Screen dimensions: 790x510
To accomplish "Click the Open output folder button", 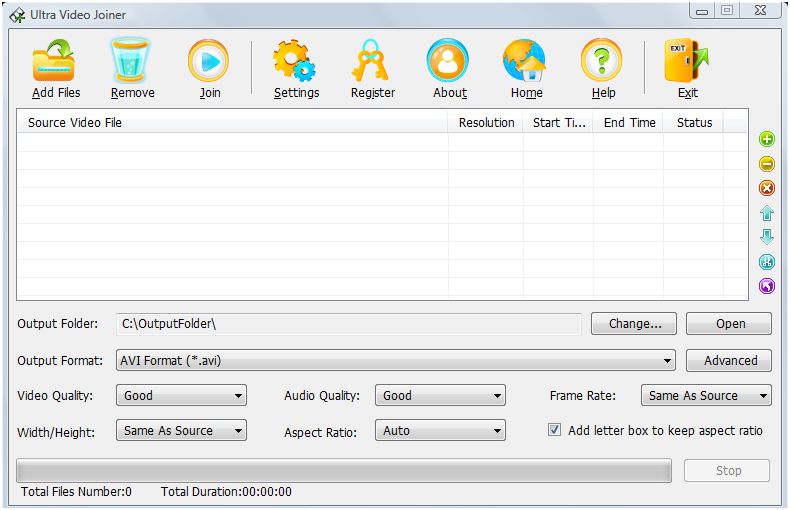I will [x=729, y=324].
